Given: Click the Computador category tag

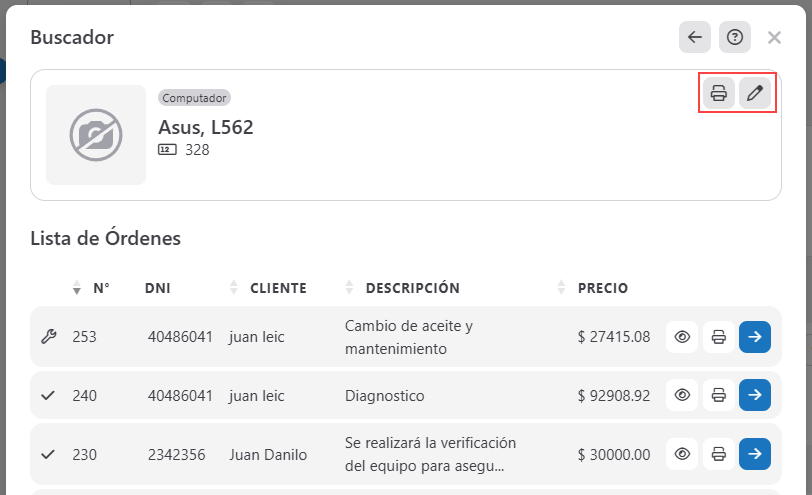Looking at the screenshot, I should (195, 98).
